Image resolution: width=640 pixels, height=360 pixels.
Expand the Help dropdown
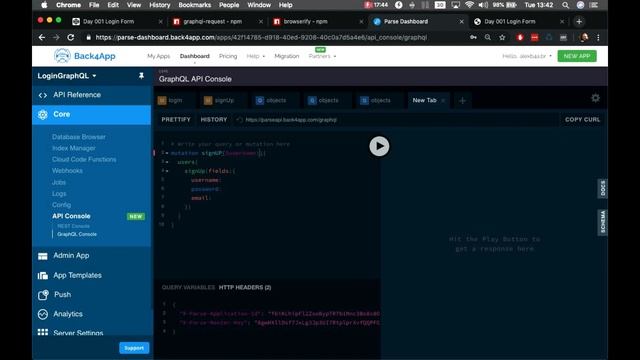pos(256,56)
